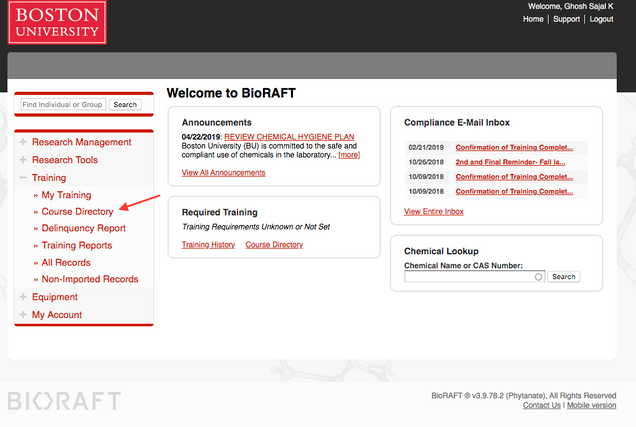Click the 10/26/2018 date in the inbox
The height and width of the screenshot is (427, 636).
pyautogui.click(x=426, y=162)
